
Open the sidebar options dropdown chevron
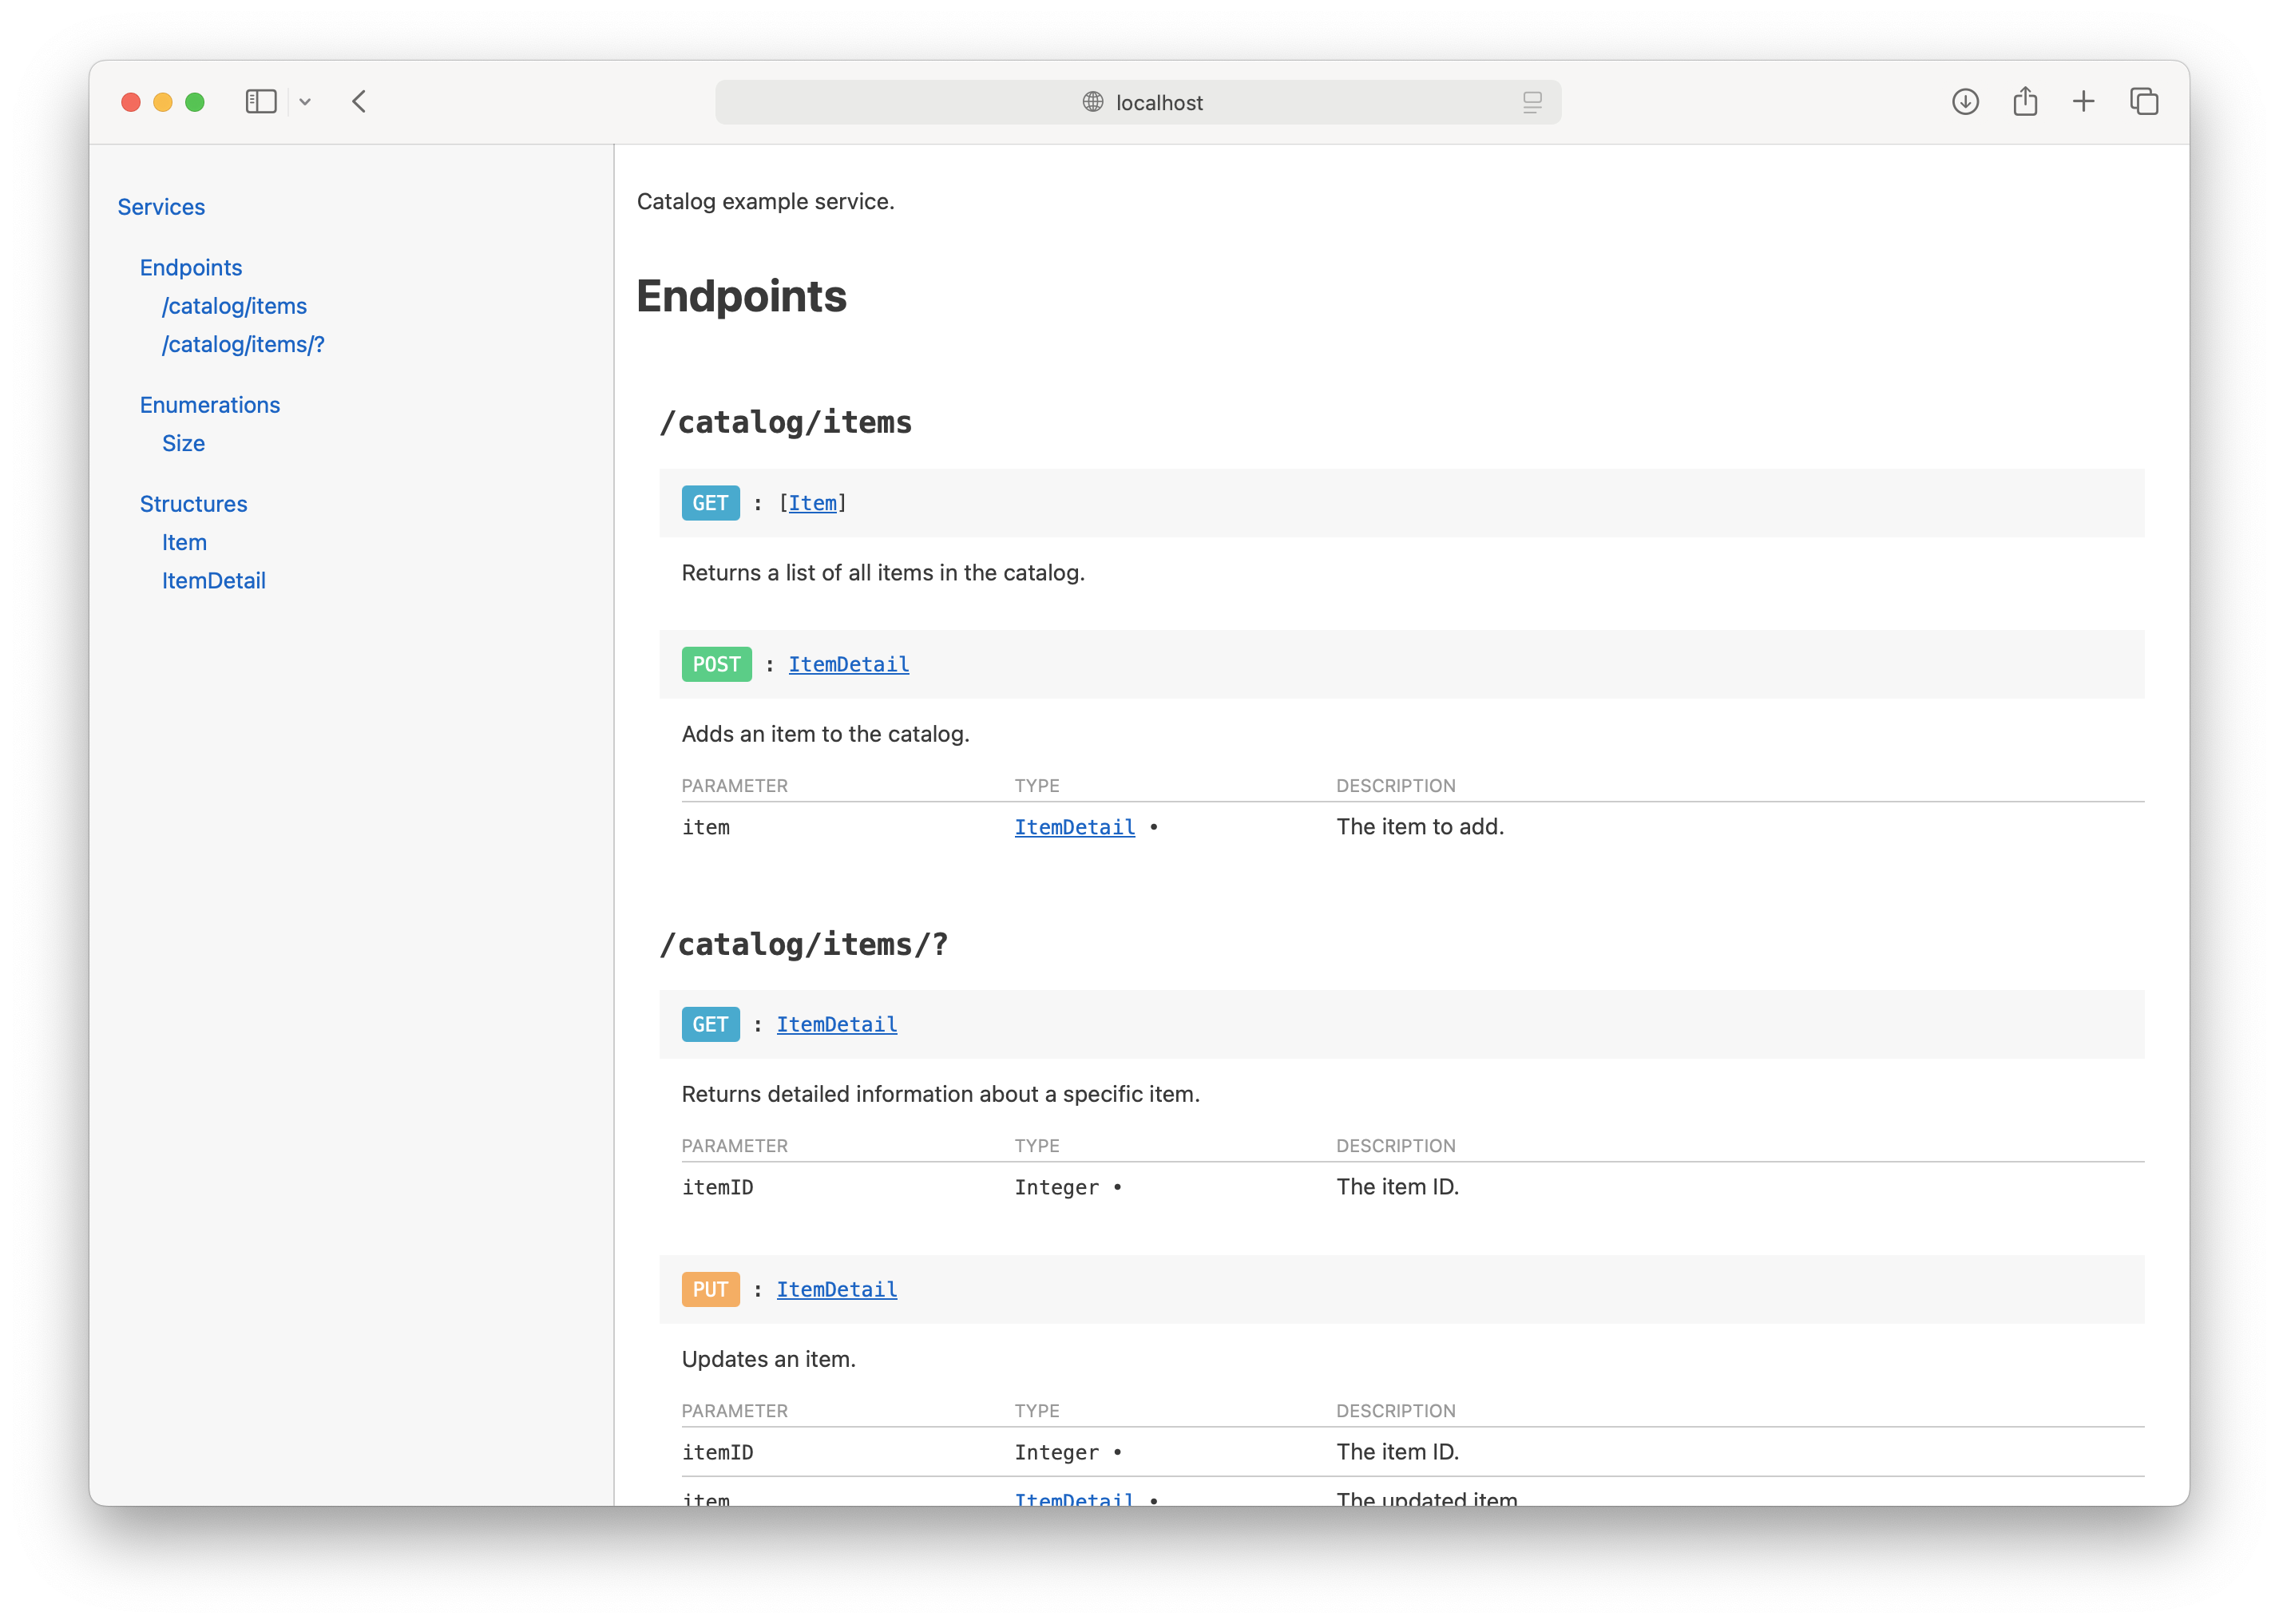click(x=305, y=102)
